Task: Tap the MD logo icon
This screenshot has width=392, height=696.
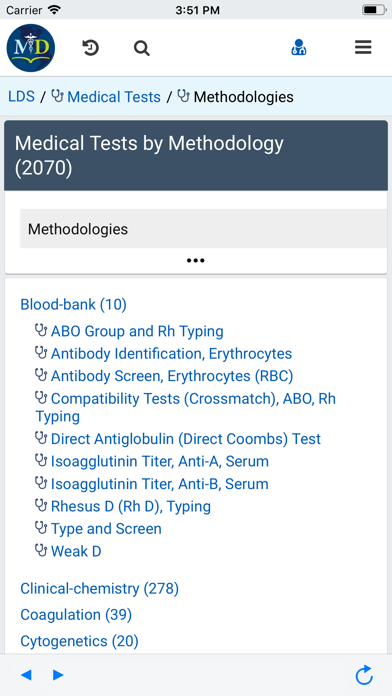Action: [x=31, y=47]
